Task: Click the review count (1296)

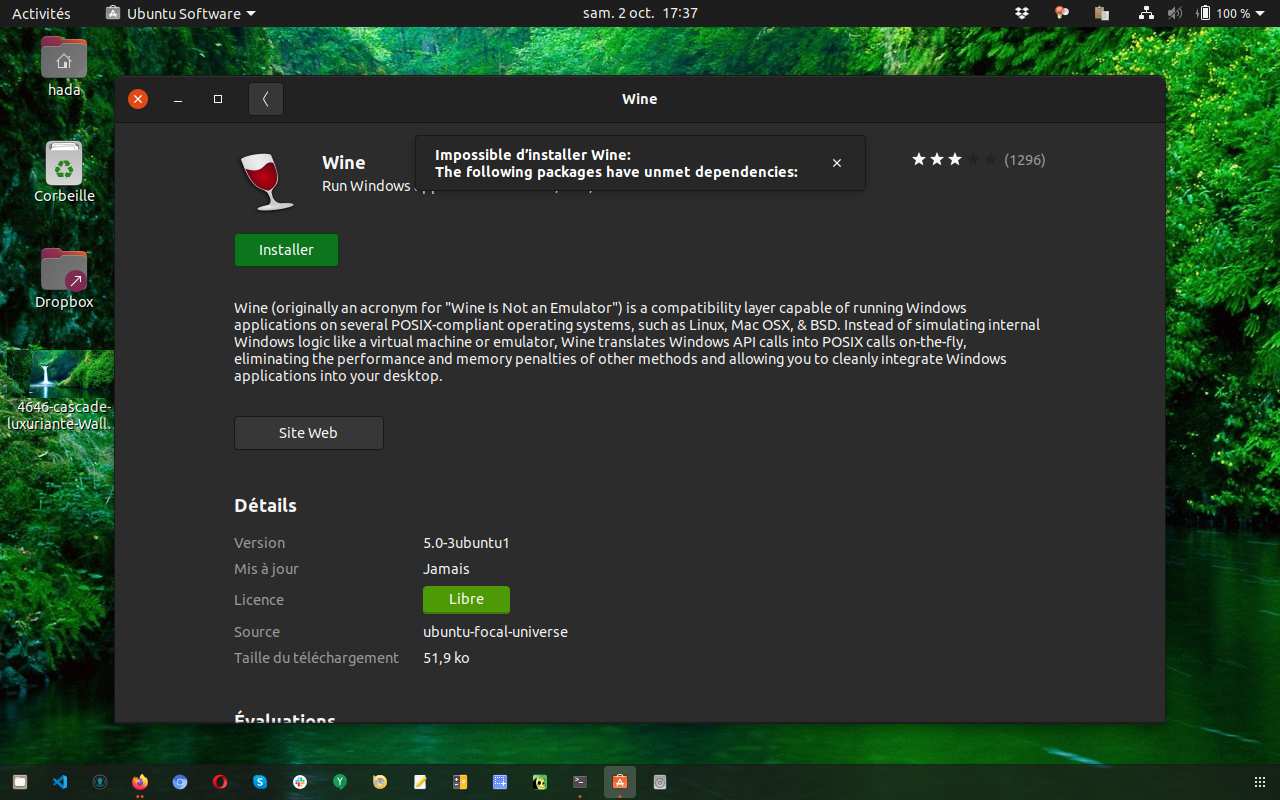Action: 1025,159
